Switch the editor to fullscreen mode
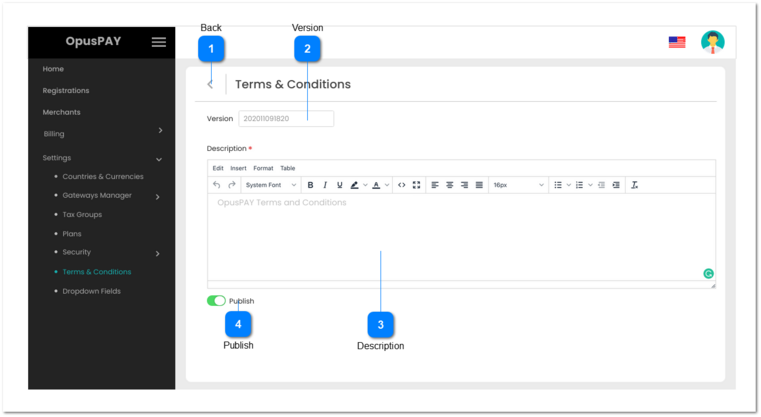Screen dimensions: 761x417 [x=416, y=185]
